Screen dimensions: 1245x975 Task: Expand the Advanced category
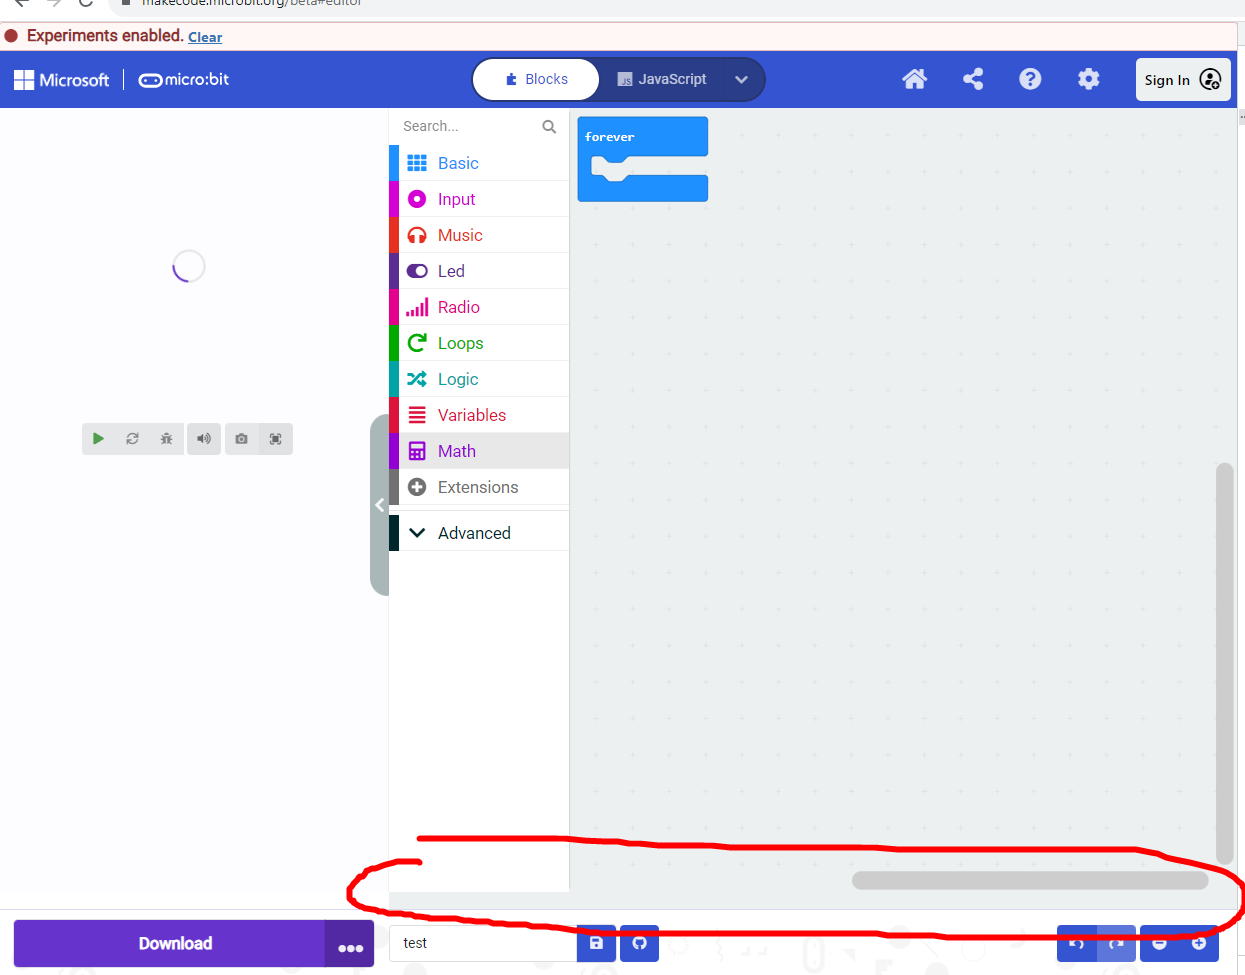point(472,532)
